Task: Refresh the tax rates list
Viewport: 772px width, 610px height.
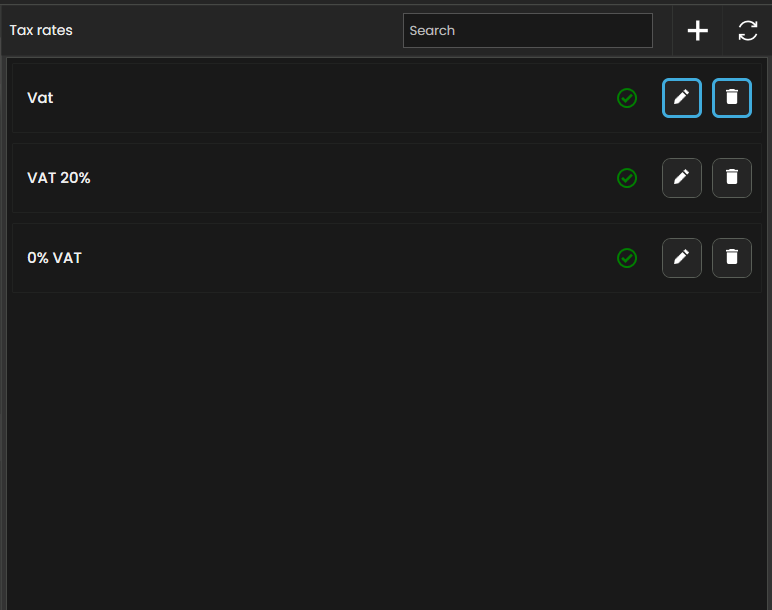Action: (747, 31)
